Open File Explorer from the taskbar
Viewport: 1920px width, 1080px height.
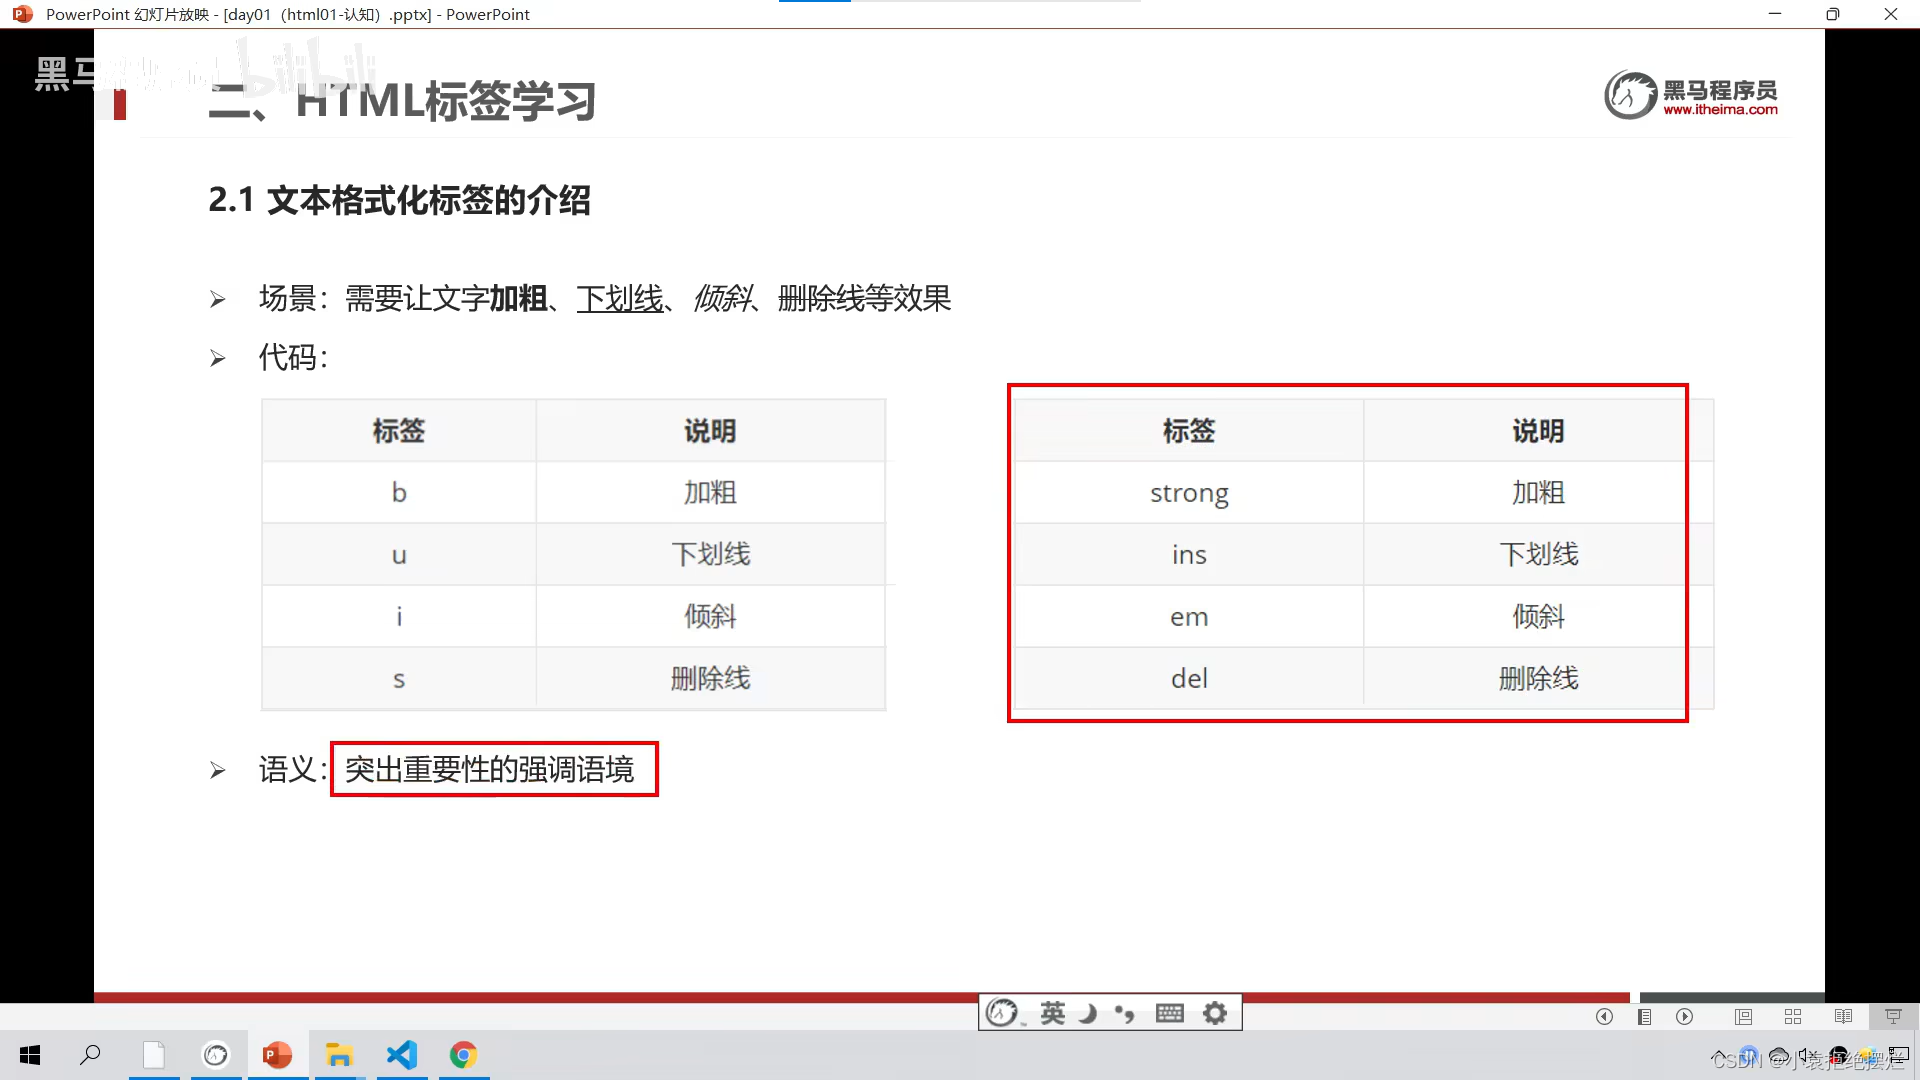tap(340, 1055)
